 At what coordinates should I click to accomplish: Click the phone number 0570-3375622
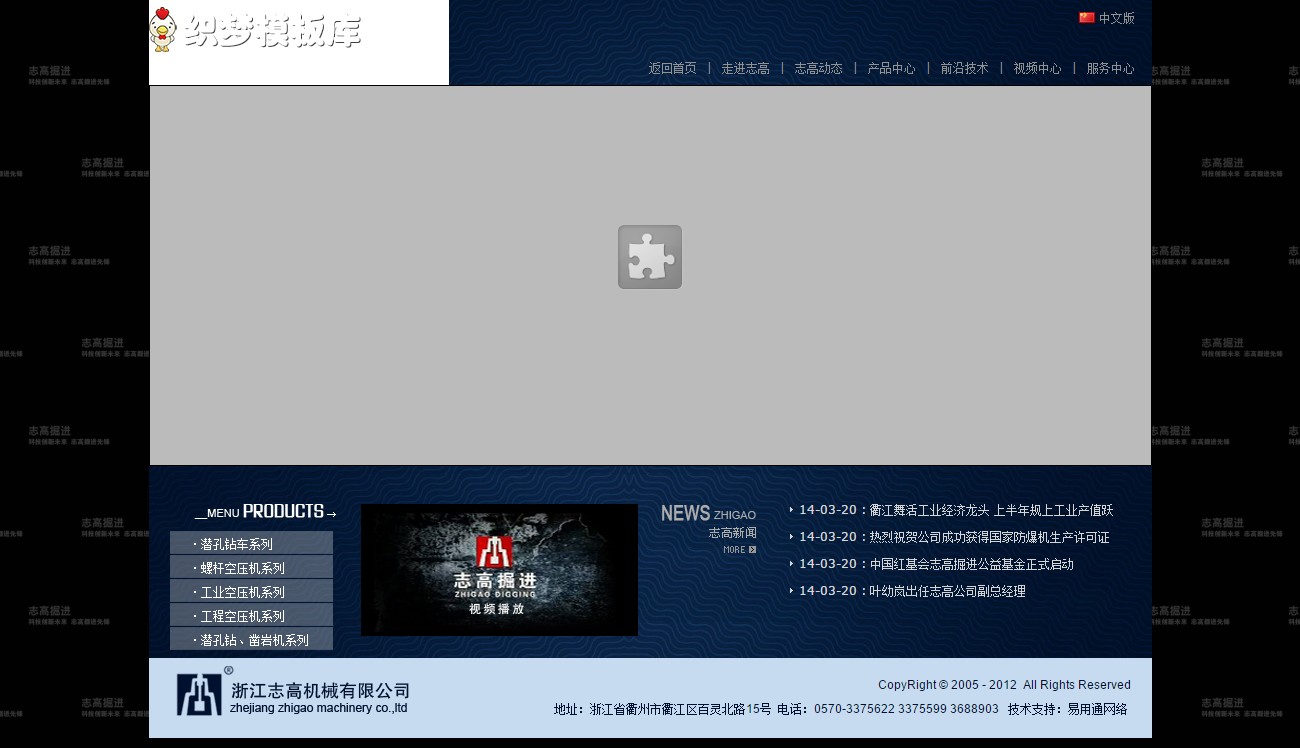(x=854, y=709)
